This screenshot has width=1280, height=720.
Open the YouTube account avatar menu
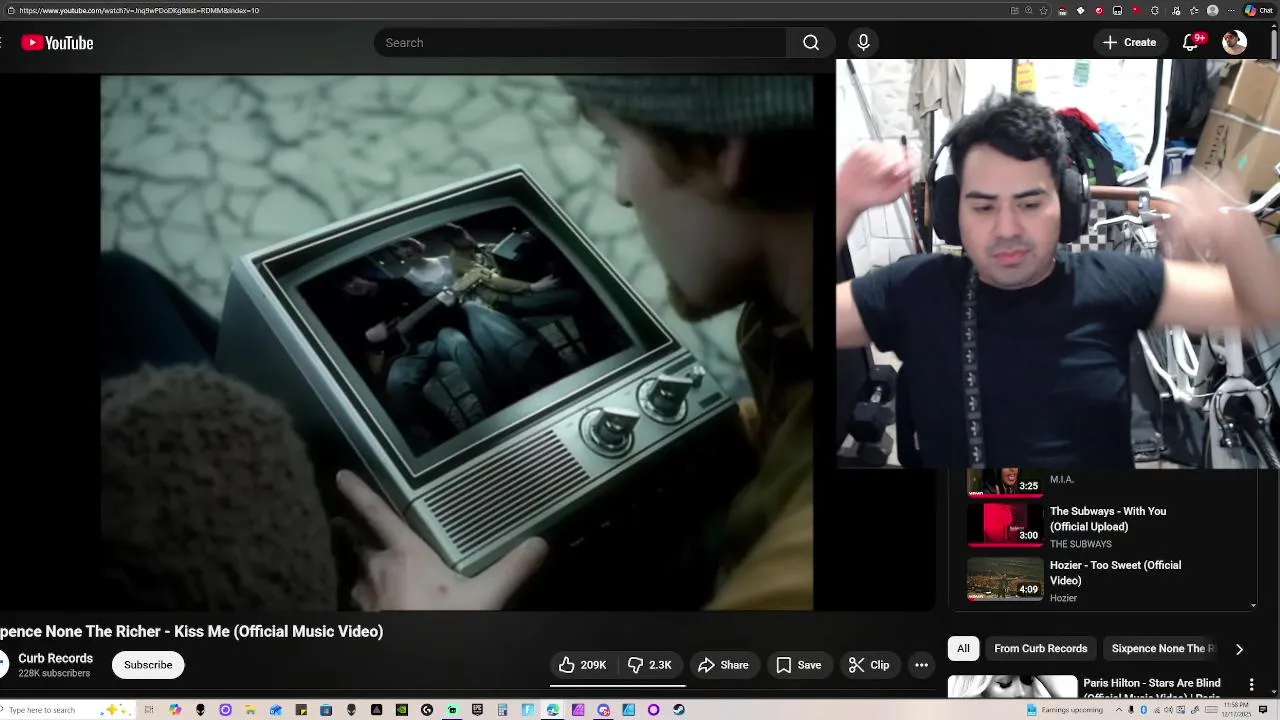(x=1234, y=42)
